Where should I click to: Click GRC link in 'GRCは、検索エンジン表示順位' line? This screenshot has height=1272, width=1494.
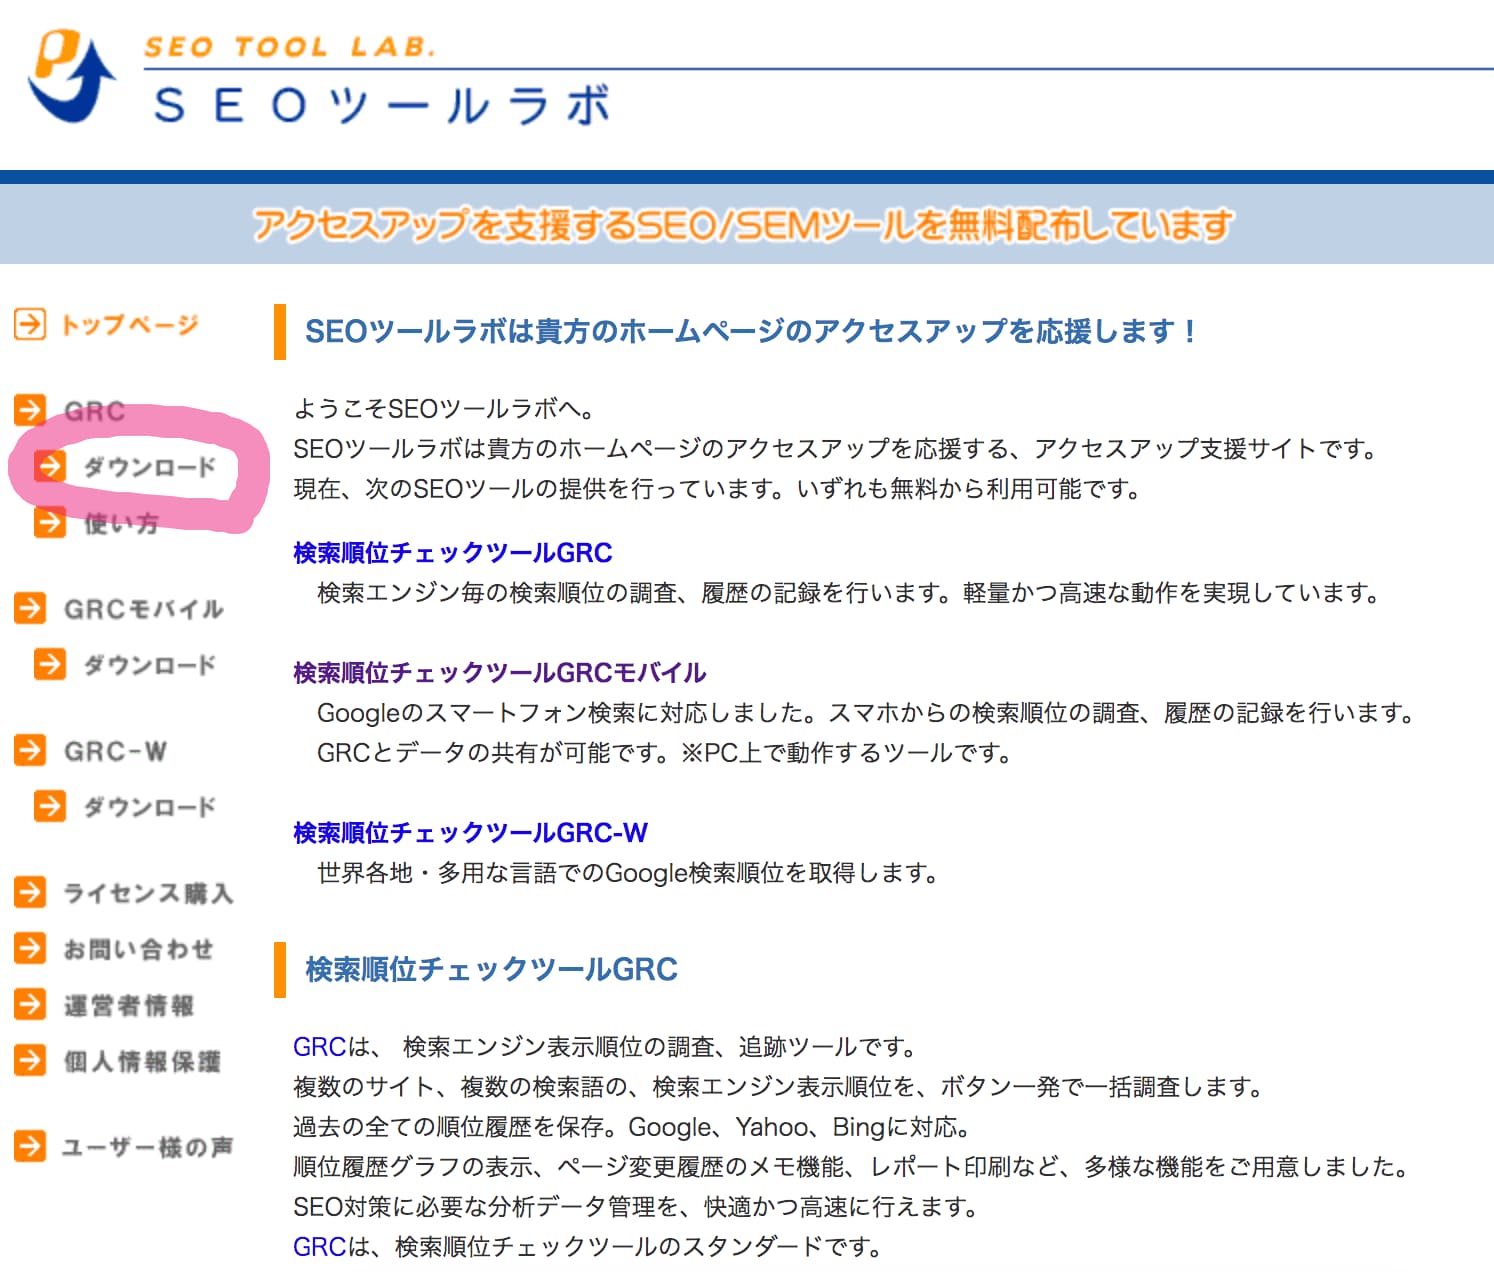pos(319,1046)
